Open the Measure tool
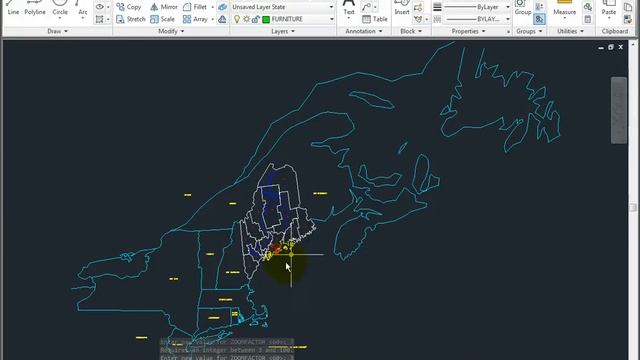Viewport: 640px width, 360px height. [564, 8]
